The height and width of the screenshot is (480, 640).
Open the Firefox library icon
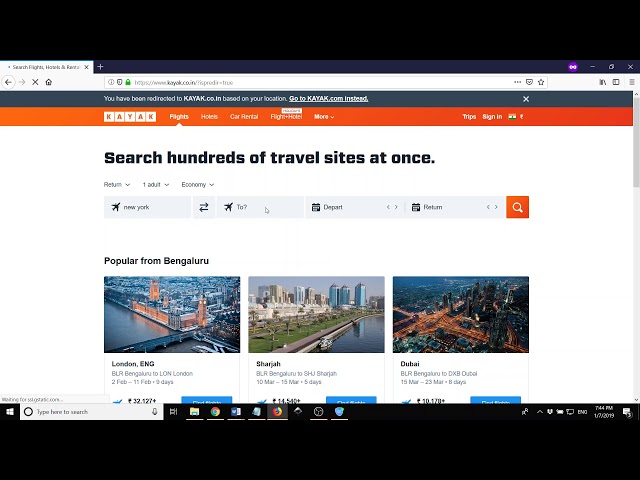[x=602, y=82]
